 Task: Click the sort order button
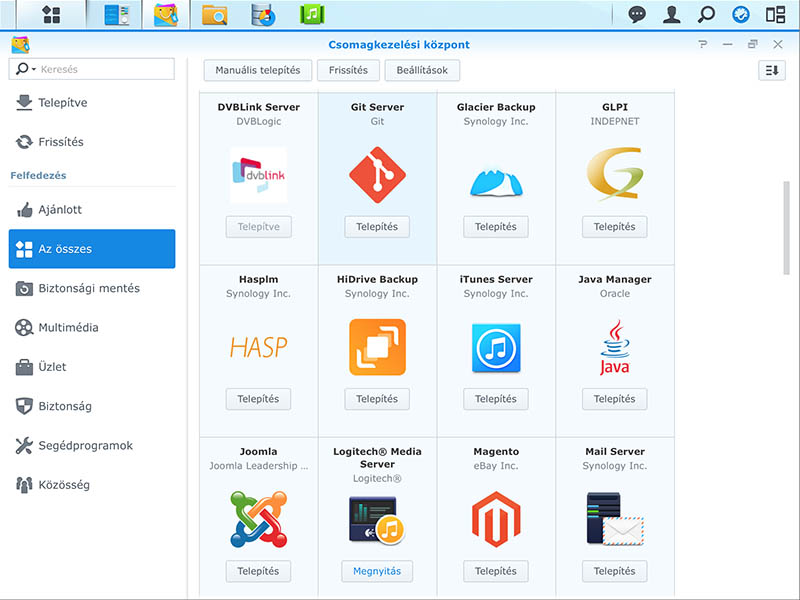click(x=770, y=70)
